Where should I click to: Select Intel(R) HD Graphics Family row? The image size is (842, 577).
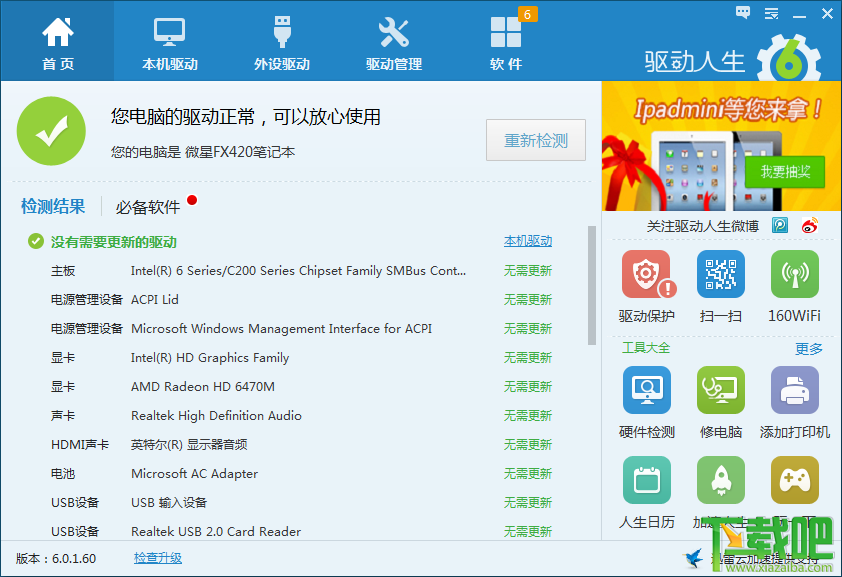tap(302, 357)
